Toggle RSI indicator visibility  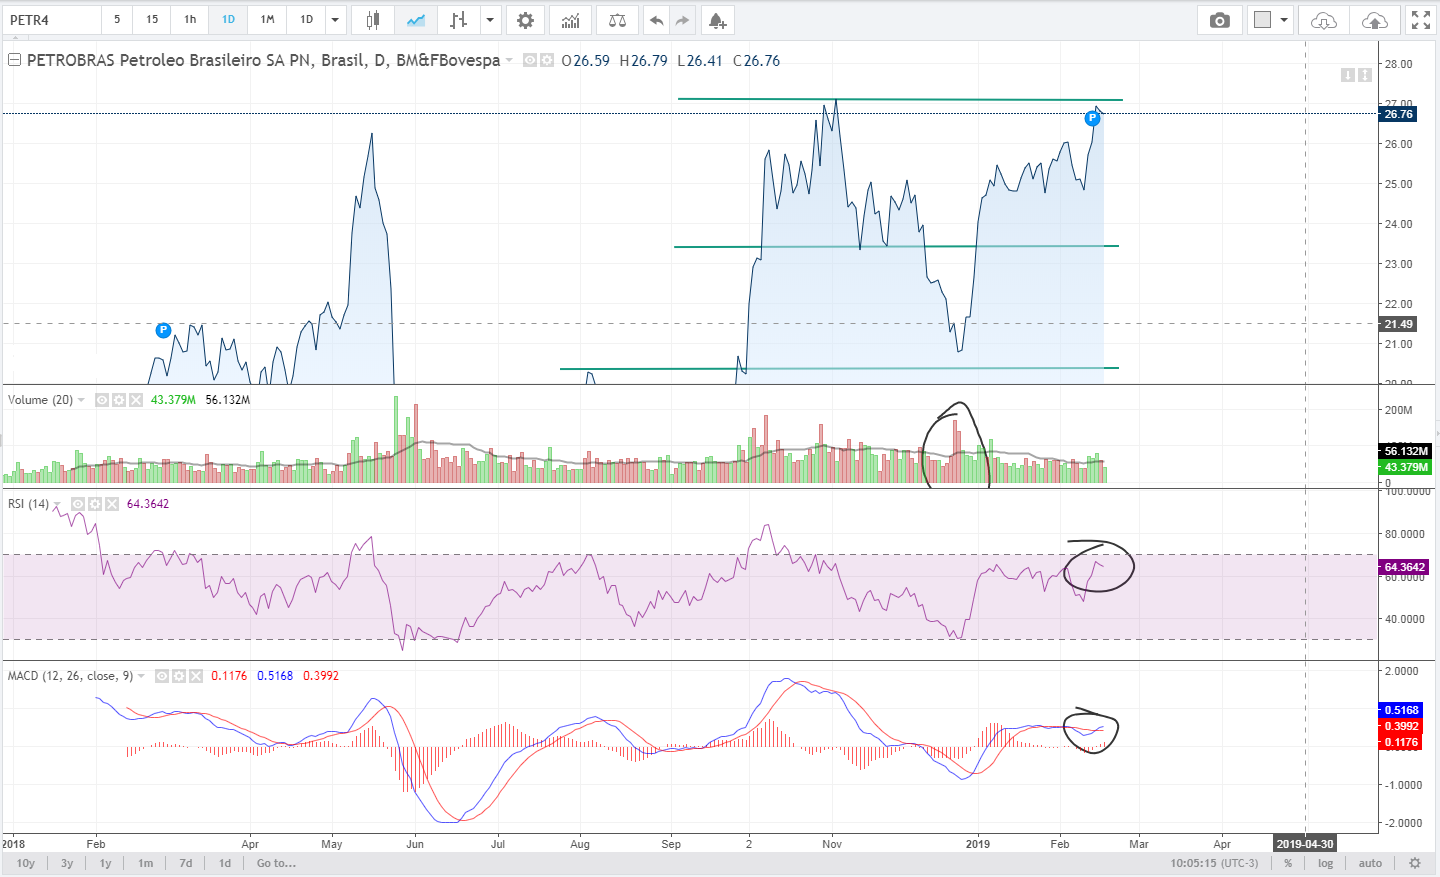[x=77, y=504]
